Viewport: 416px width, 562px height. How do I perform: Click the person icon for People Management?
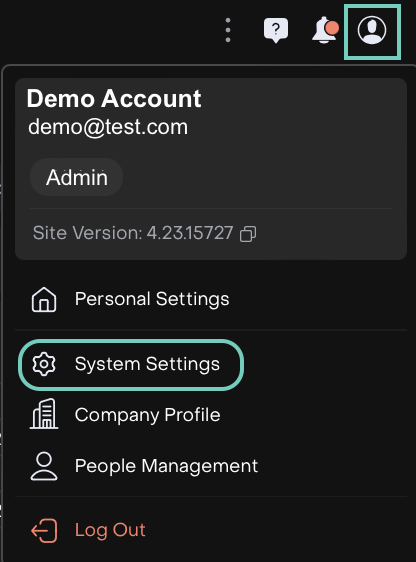coord(44,466)
